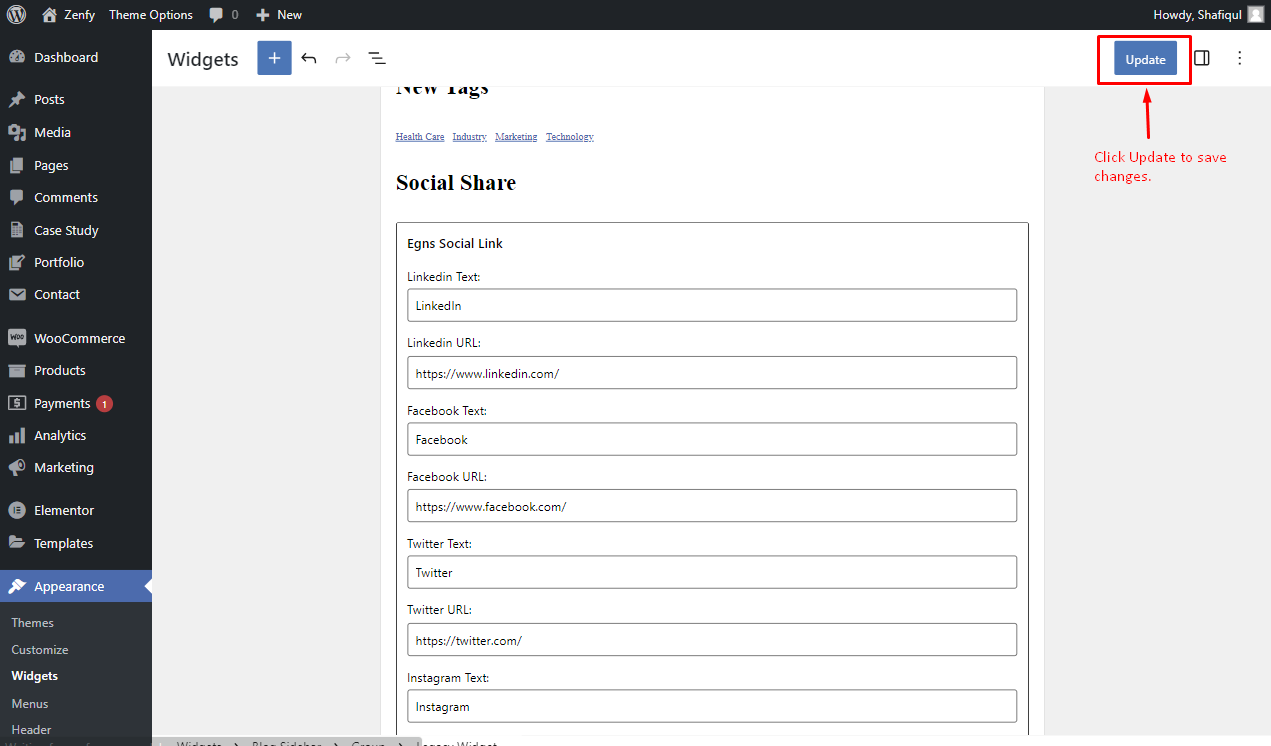Viewport: 1271px width, 746px height.
Task: Open the Themes submenu item
Action: pyautogui.click(x=33, y=622)
